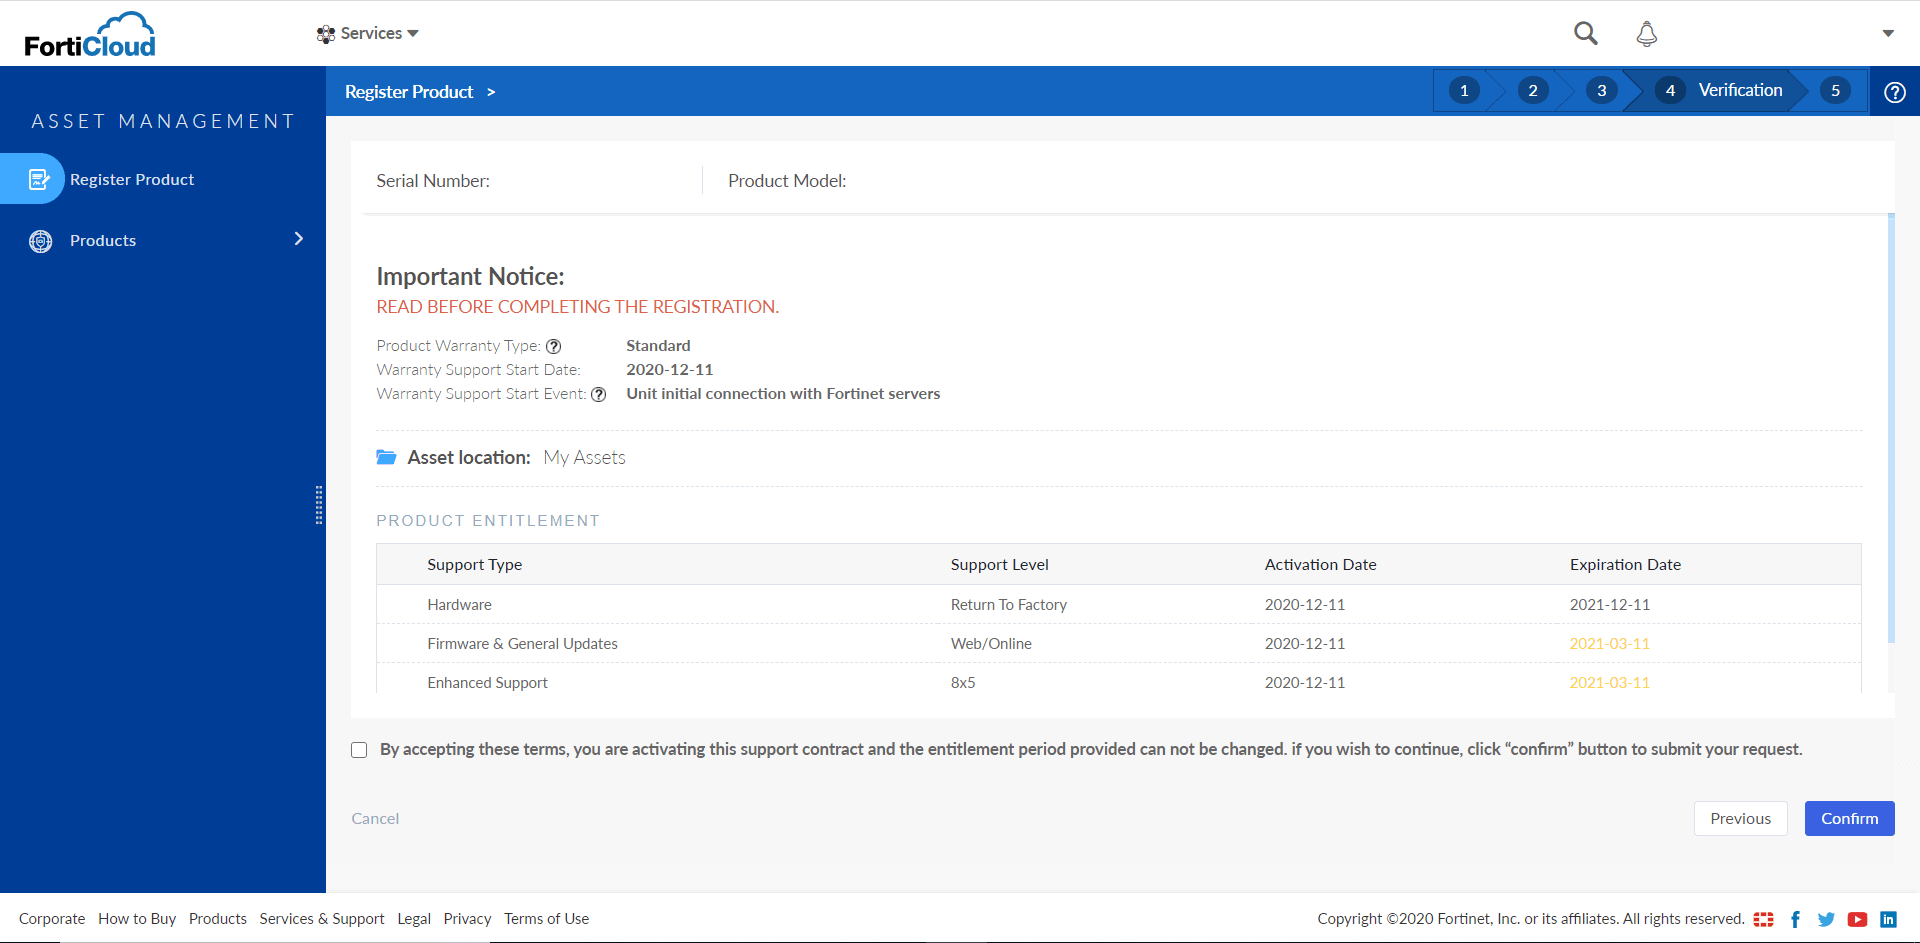Click the Support Type column header
This screenshot has width=1920, height=943.
tap(475, 565)
